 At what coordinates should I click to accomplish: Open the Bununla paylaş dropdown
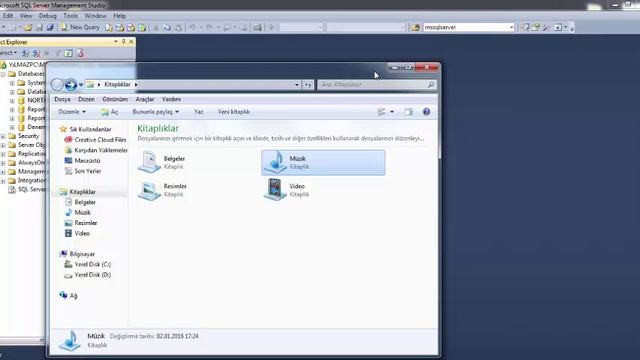point(156,112)
